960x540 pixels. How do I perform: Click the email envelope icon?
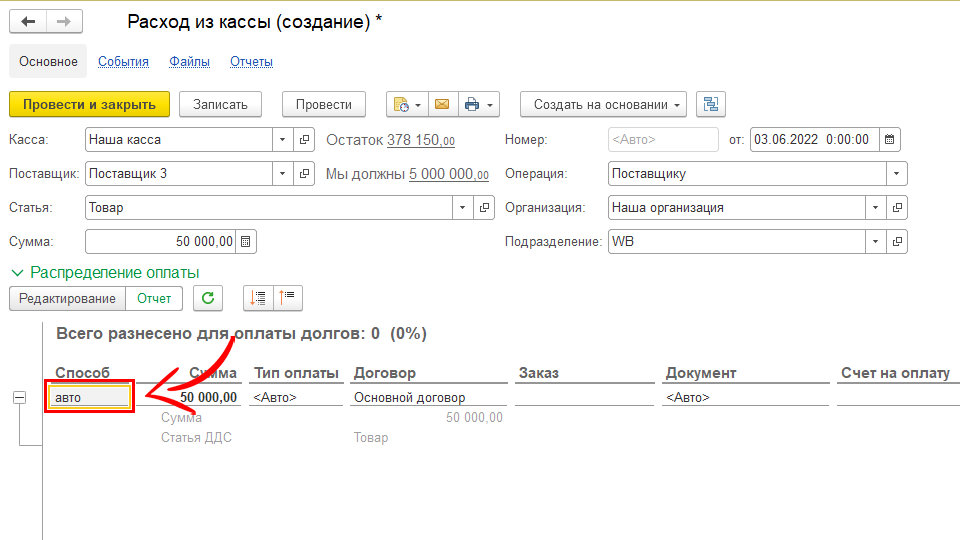(442, 104)
